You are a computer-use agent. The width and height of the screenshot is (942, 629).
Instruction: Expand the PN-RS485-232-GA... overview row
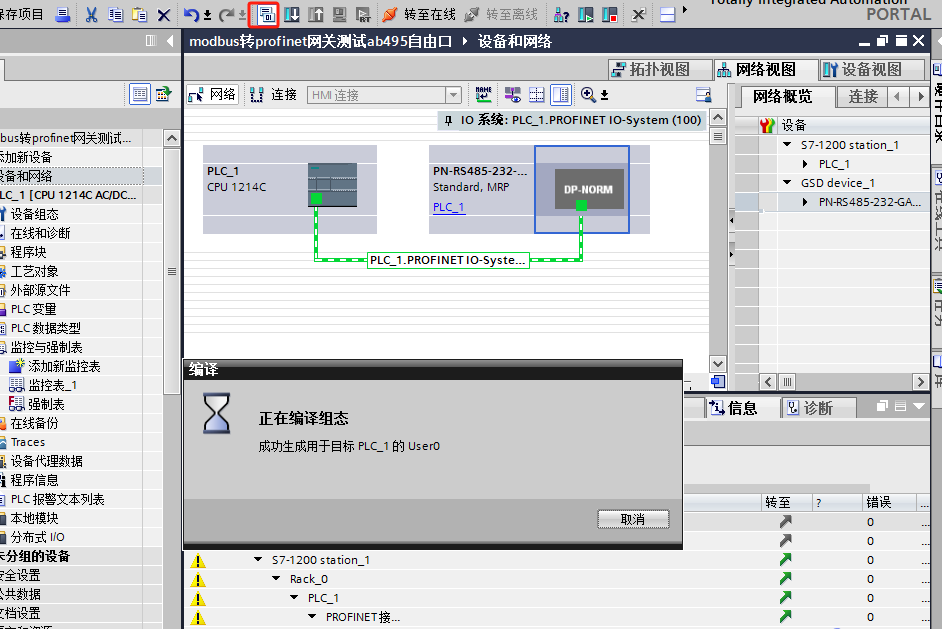[x=805, y=202]
